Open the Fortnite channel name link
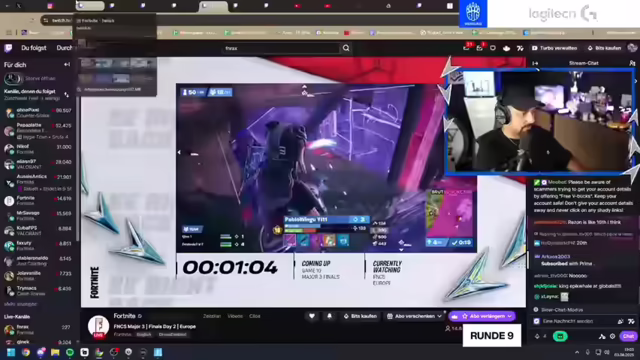This screenshot has height=360, width=640. (x=124, y=316)
